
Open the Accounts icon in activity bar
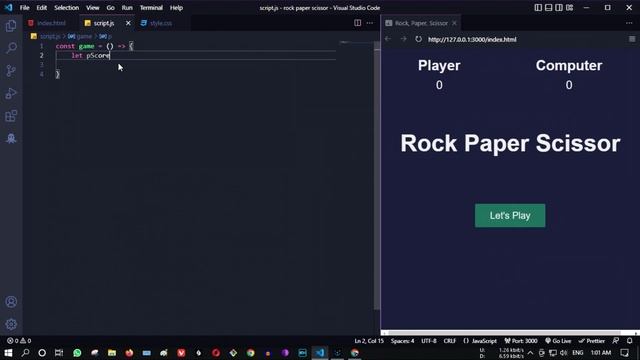[x=11, y=302]
